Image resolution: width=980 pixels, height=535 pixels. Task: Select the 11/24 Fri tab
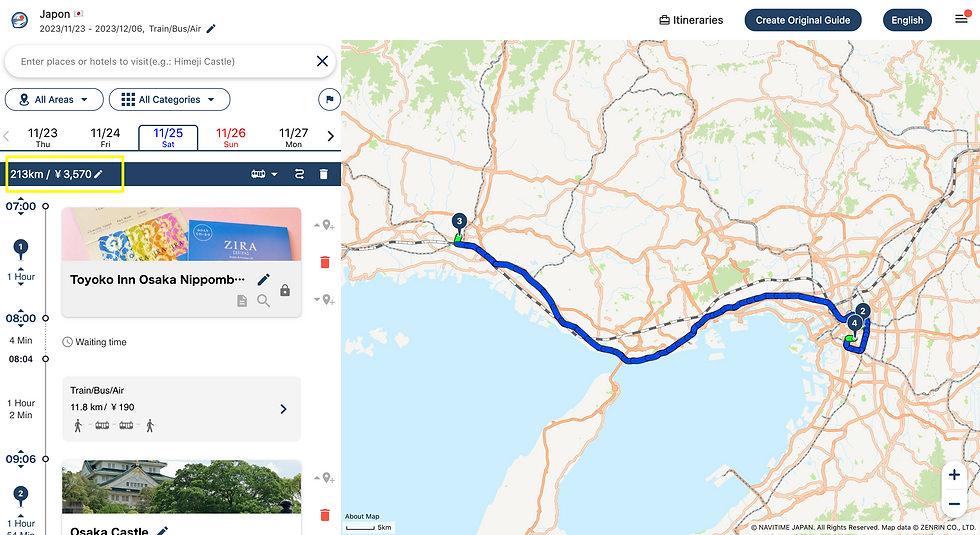click(x=105, y=138)
